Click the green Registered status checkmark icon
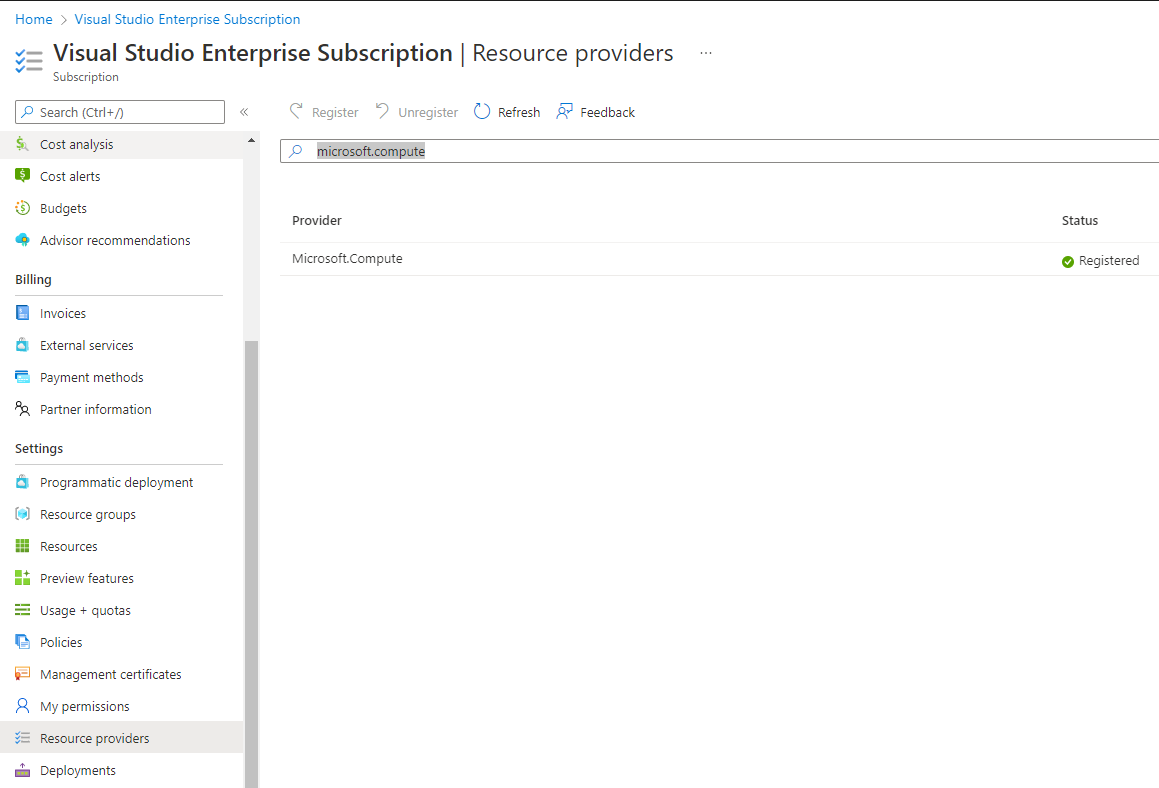1159x788 pixels. click(1067, 261)
